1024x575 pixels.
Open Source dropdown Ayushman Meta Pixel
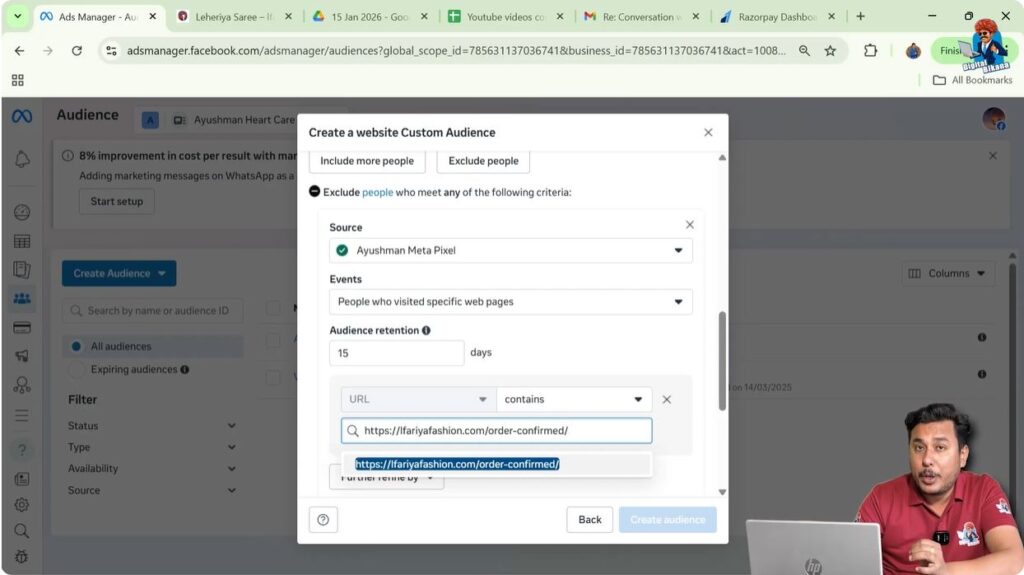(x=511, y=250)
